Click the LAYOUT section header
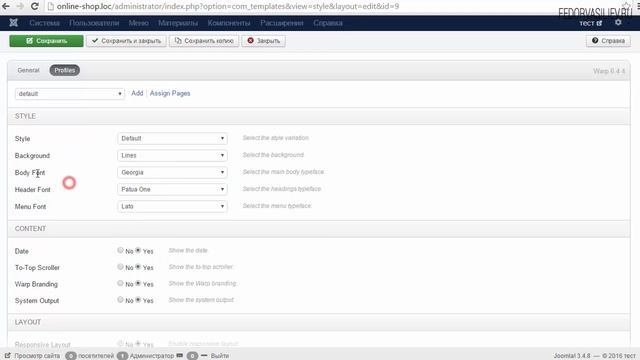 (28, 322)
